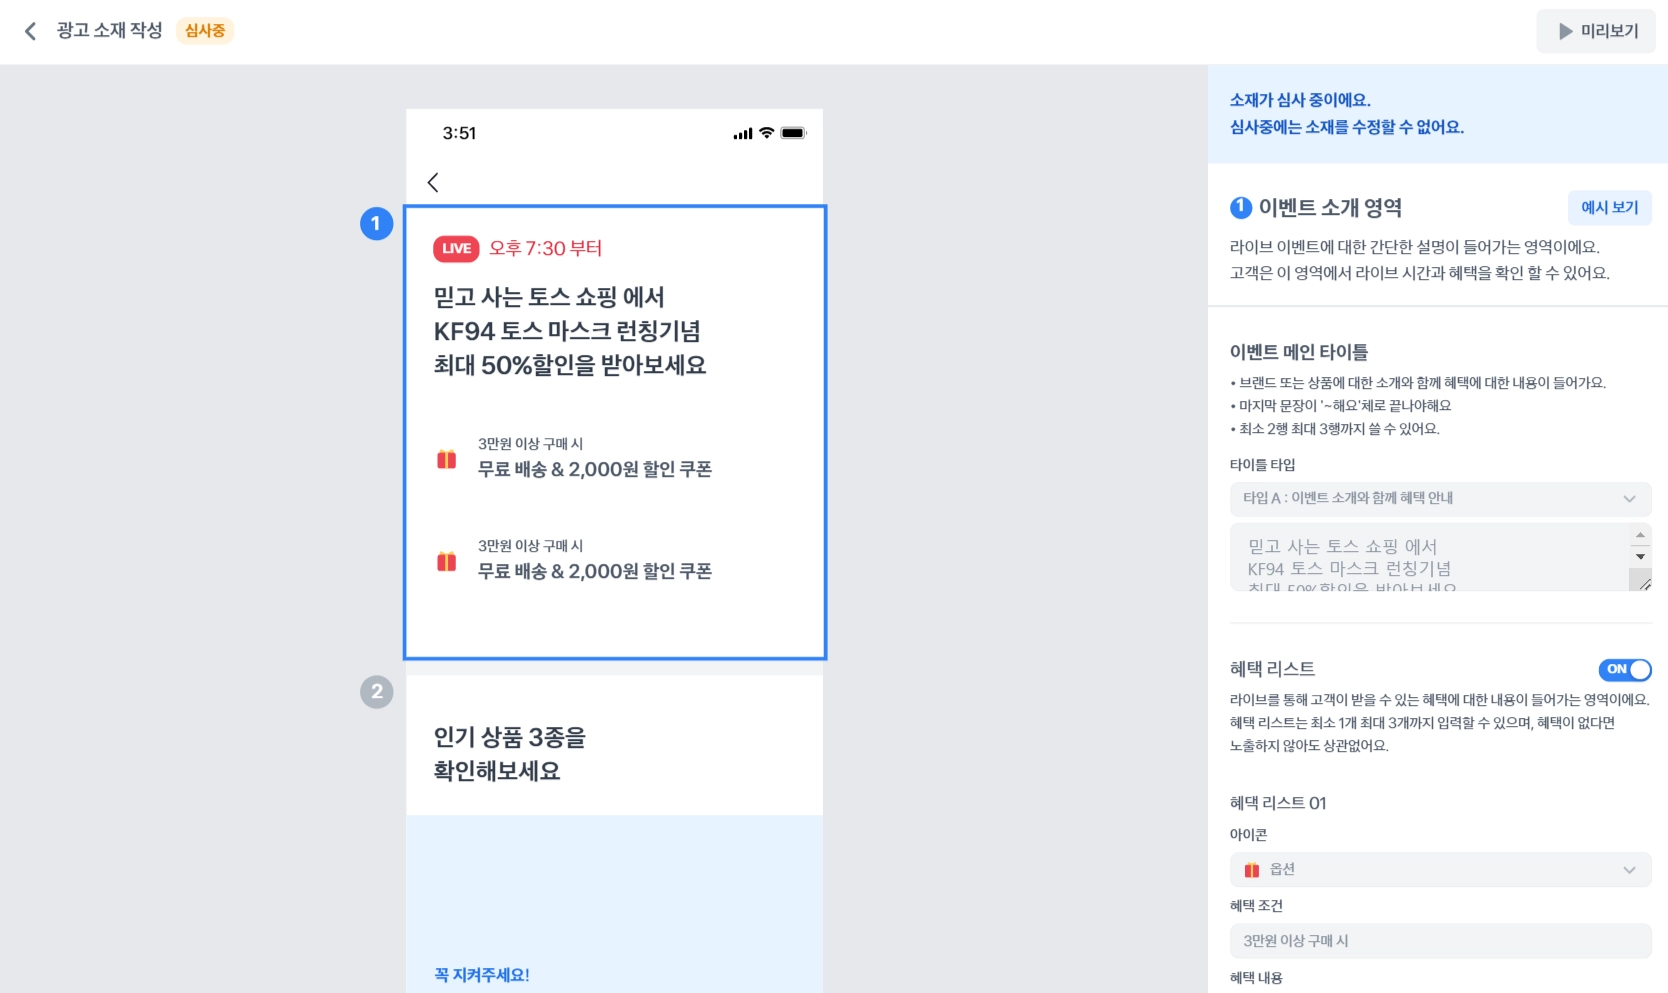
Task: Open the 타이틀 타입 dropdown
Action: [x=1440, y=498]
